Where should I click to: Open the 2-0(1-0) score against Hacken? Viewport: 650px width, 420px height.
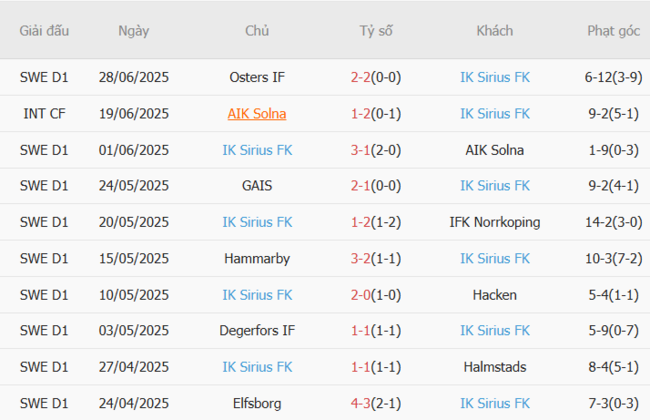pos(376,294)
